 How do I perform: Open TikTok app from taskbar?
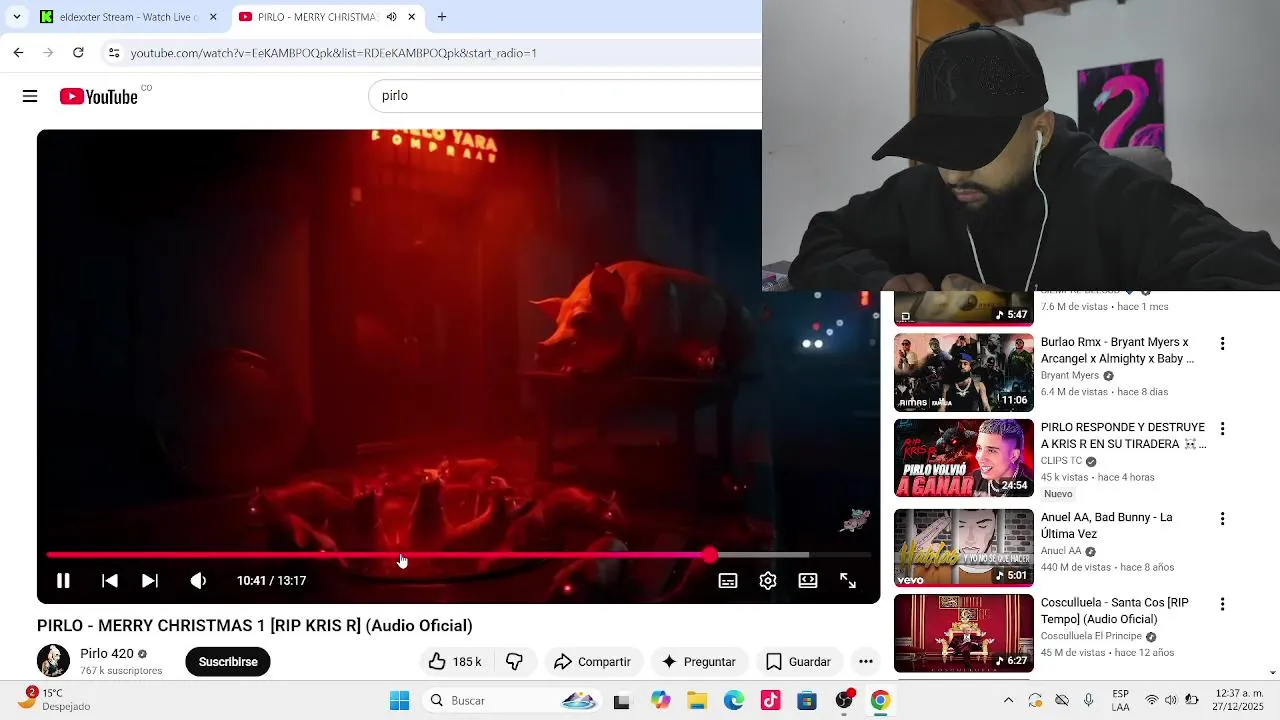[770, 700]
